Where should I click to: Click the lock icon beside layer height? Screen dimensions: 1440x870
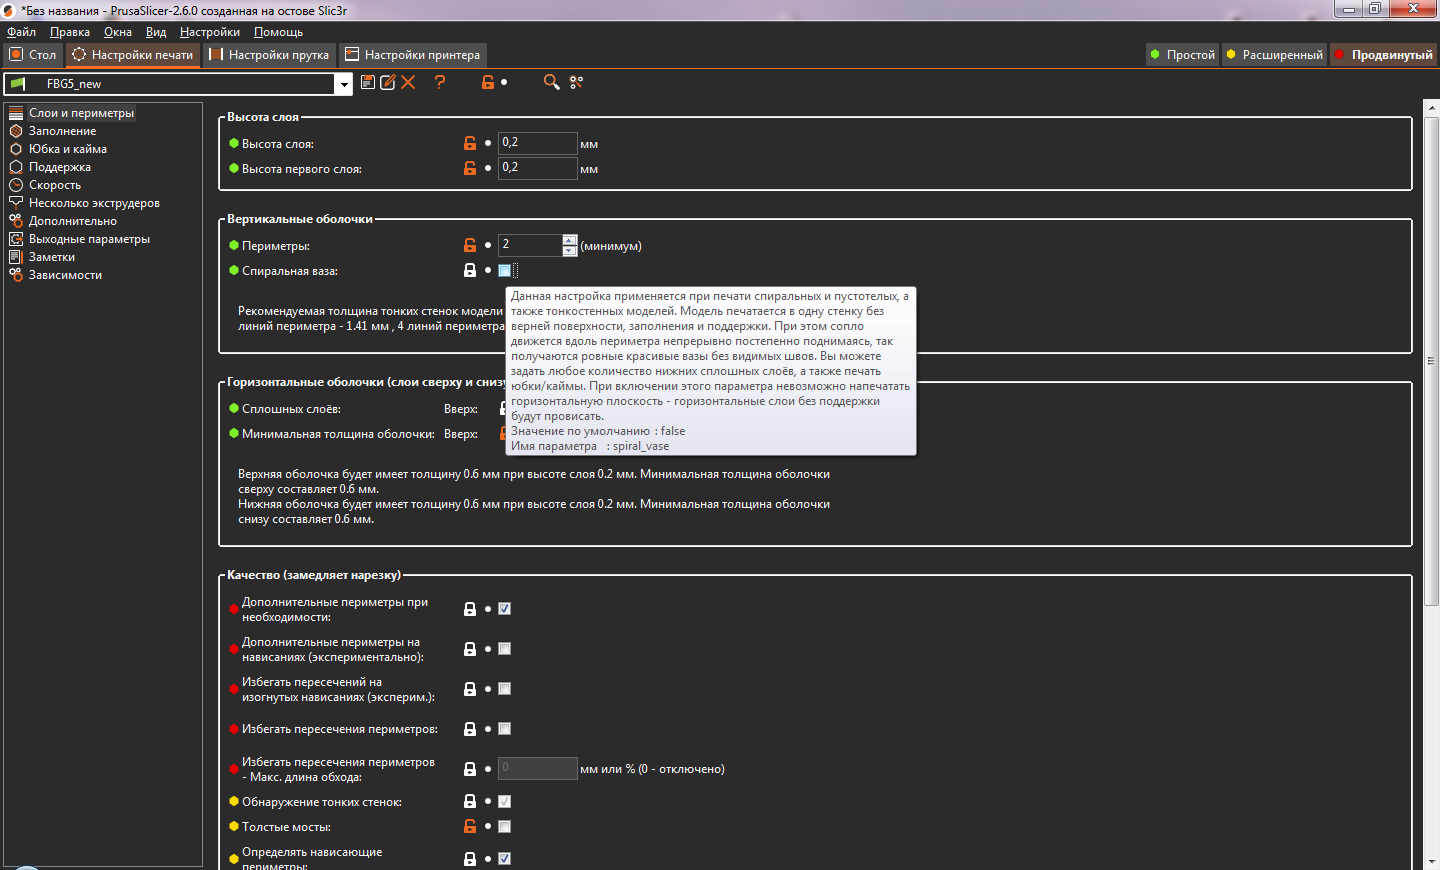[470, 143]
